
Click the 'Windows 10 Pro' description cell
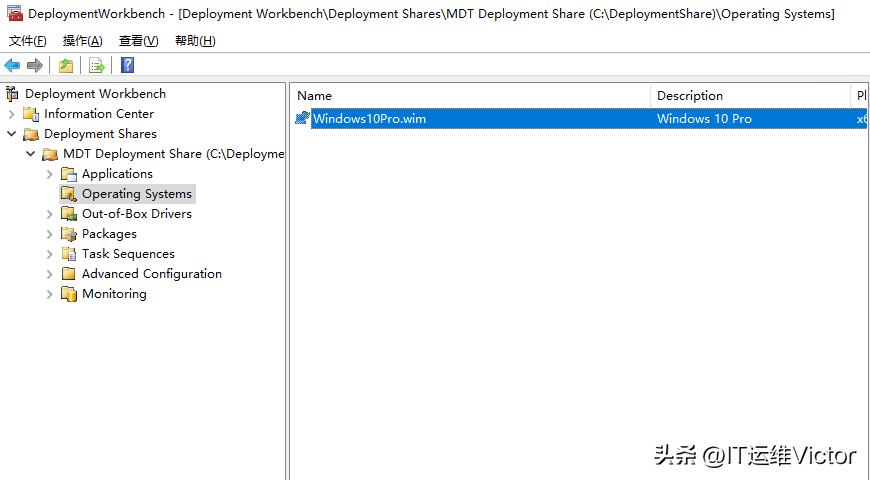[x=704, y=118]
